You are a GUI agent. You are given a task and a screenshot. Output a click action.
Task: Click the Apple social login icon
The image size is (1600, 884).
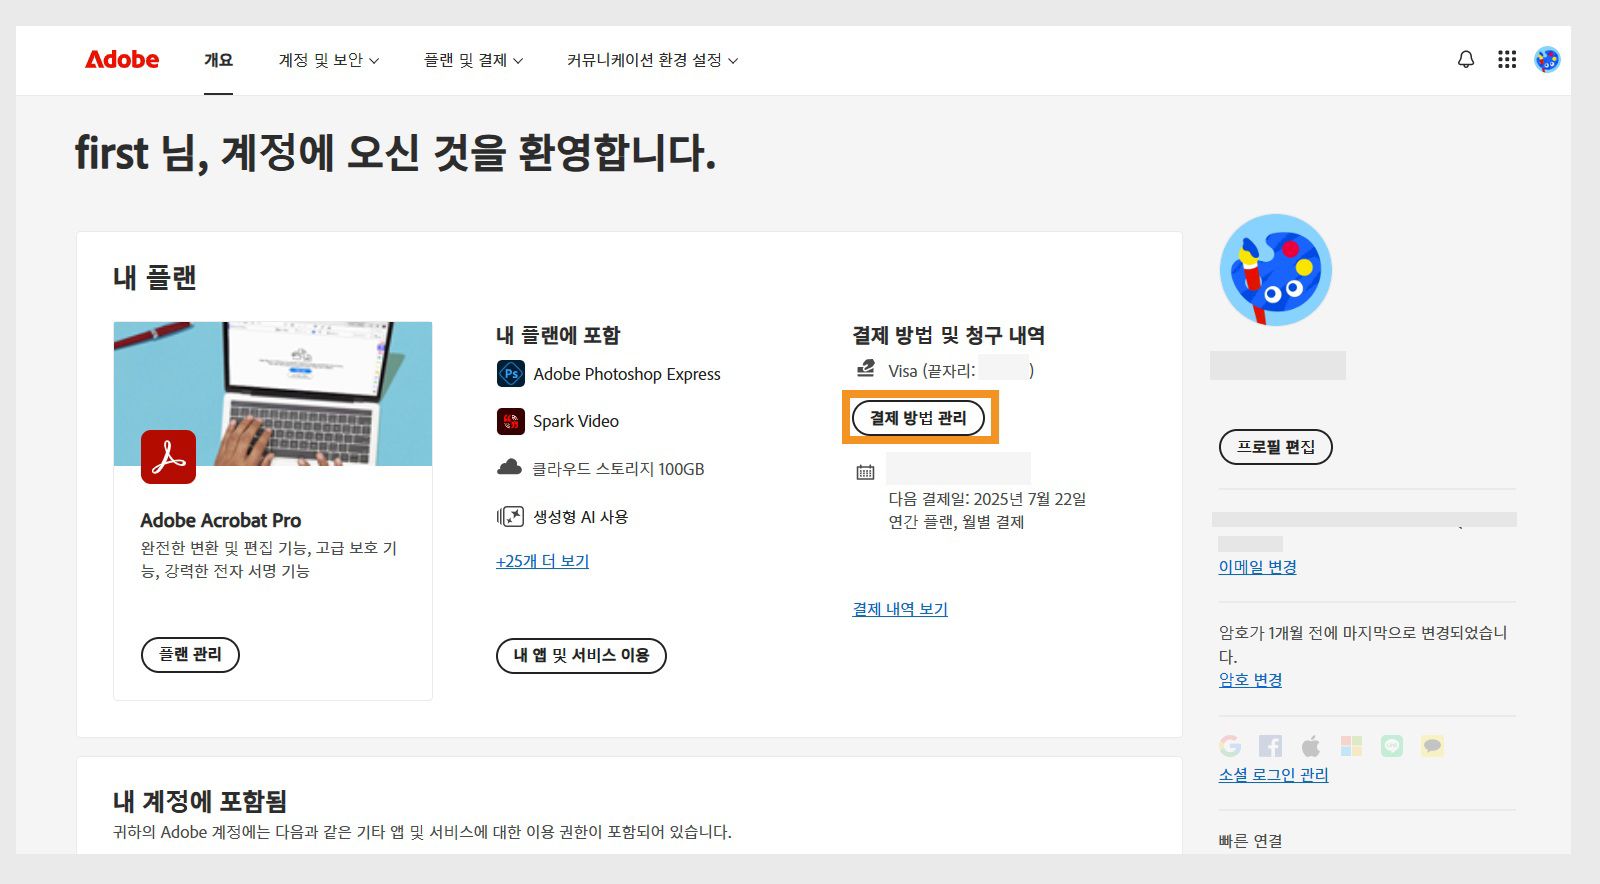coord(1311,746)
